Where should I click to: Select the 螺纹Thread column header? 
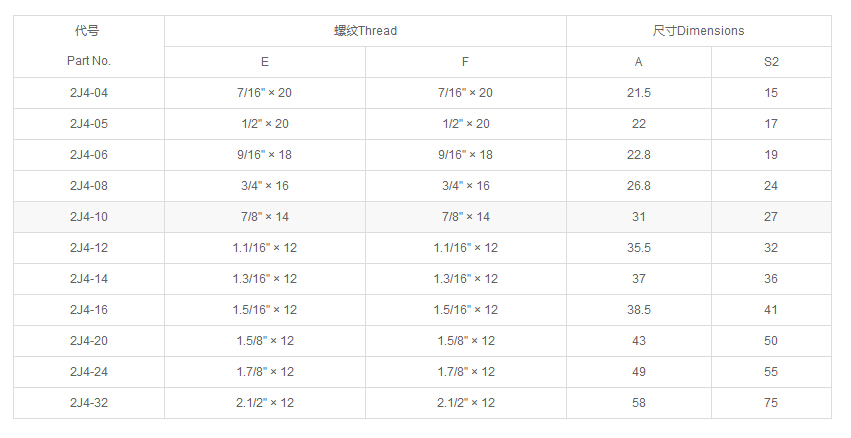(x=365, y=31)
